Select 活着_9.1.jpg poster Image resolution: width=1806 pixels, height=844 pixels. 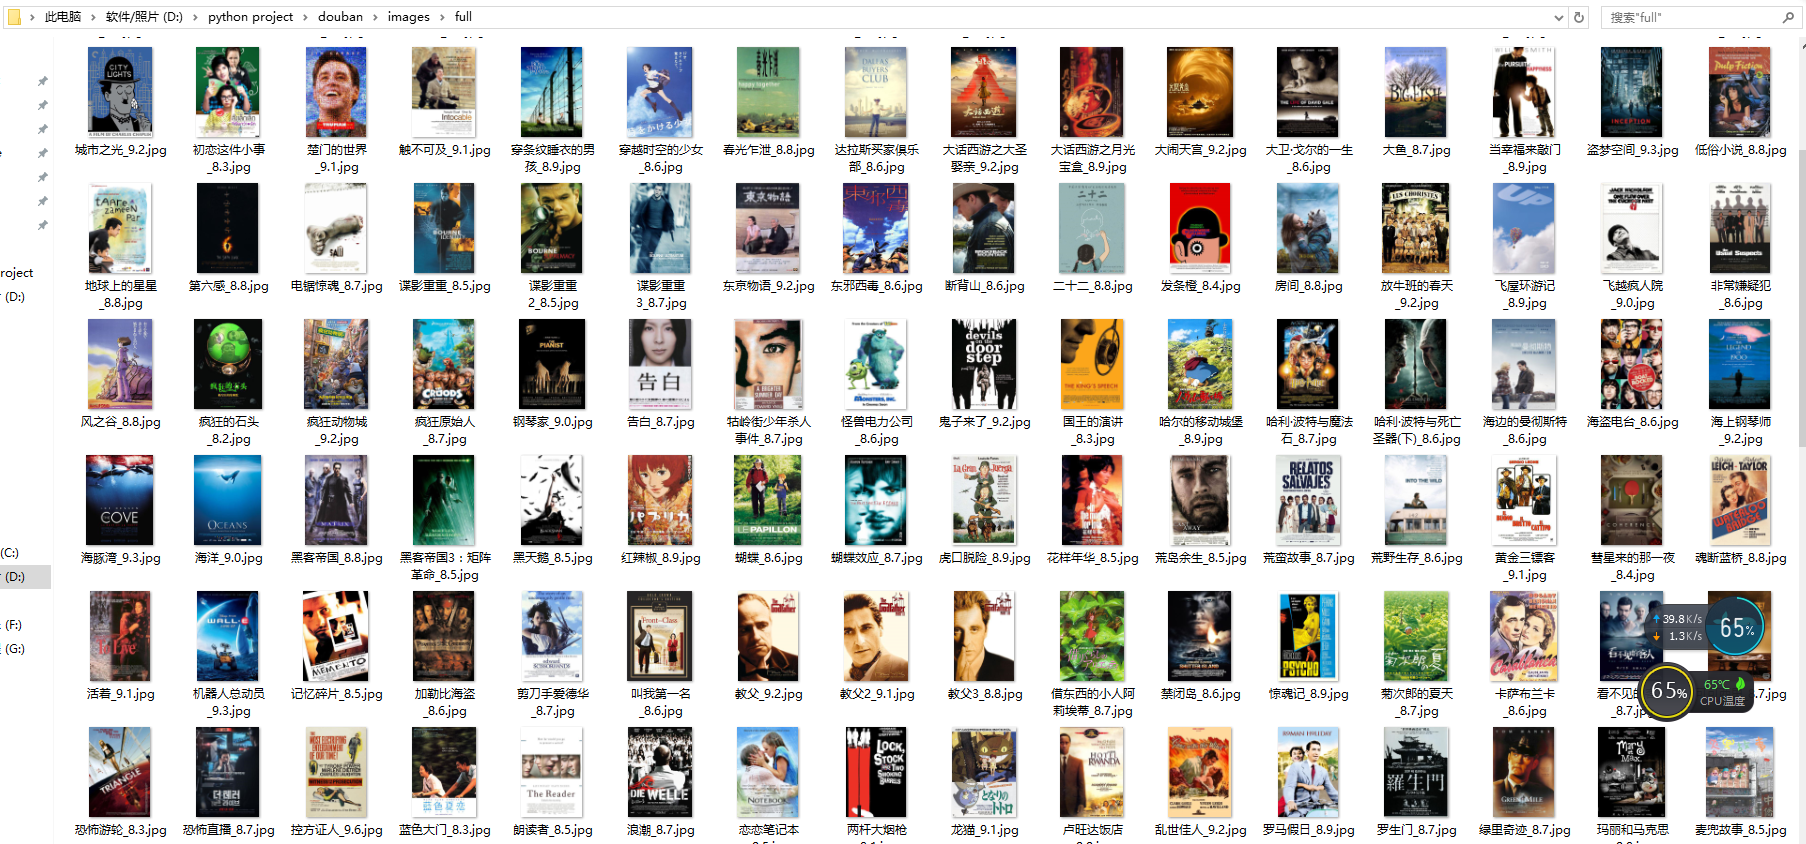(x=120, y=636)
